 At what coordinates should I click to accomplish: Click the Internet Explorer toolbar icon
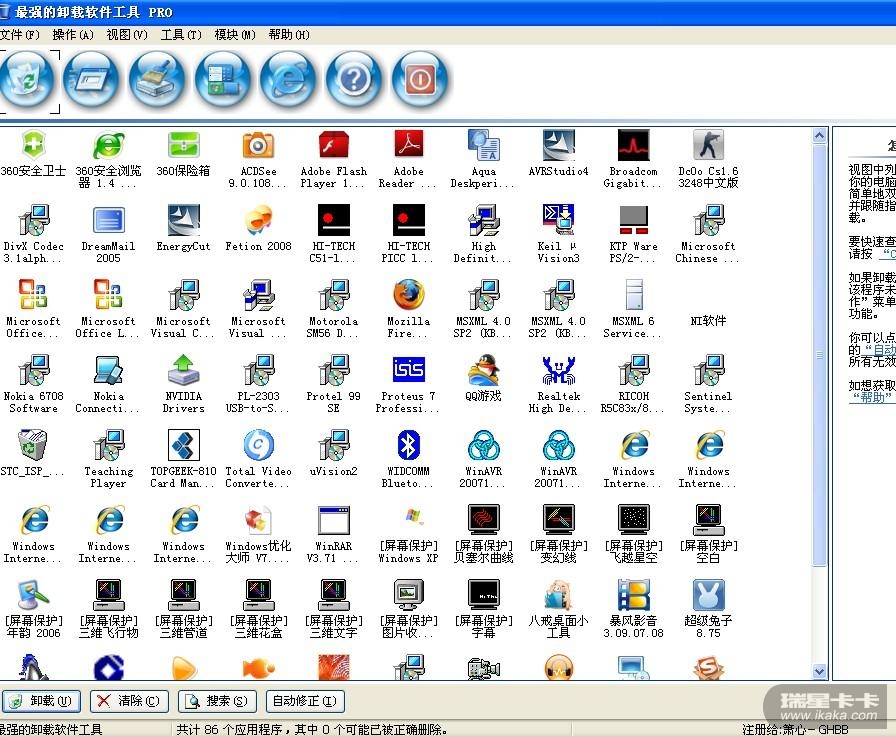(288, 79)
